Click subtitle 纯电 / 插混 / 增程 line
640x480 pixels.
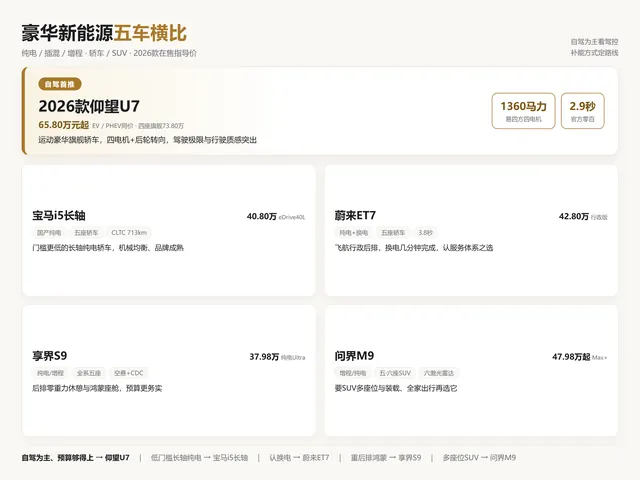click(109, 53)
